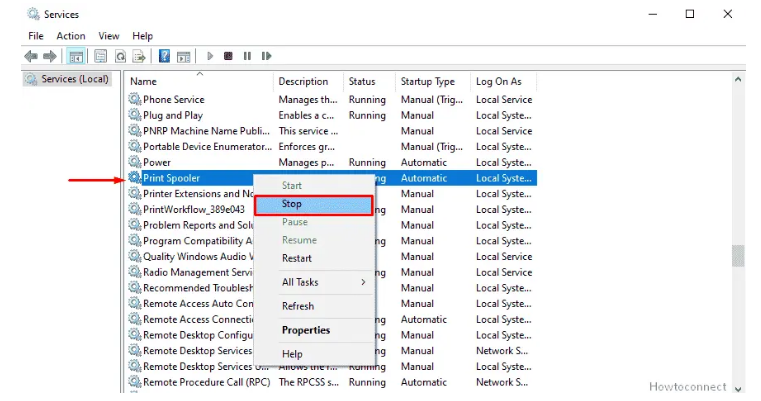Expand the All Tasks submenu
The height and width of the screenshot is (401, 761).
[314, 282]
